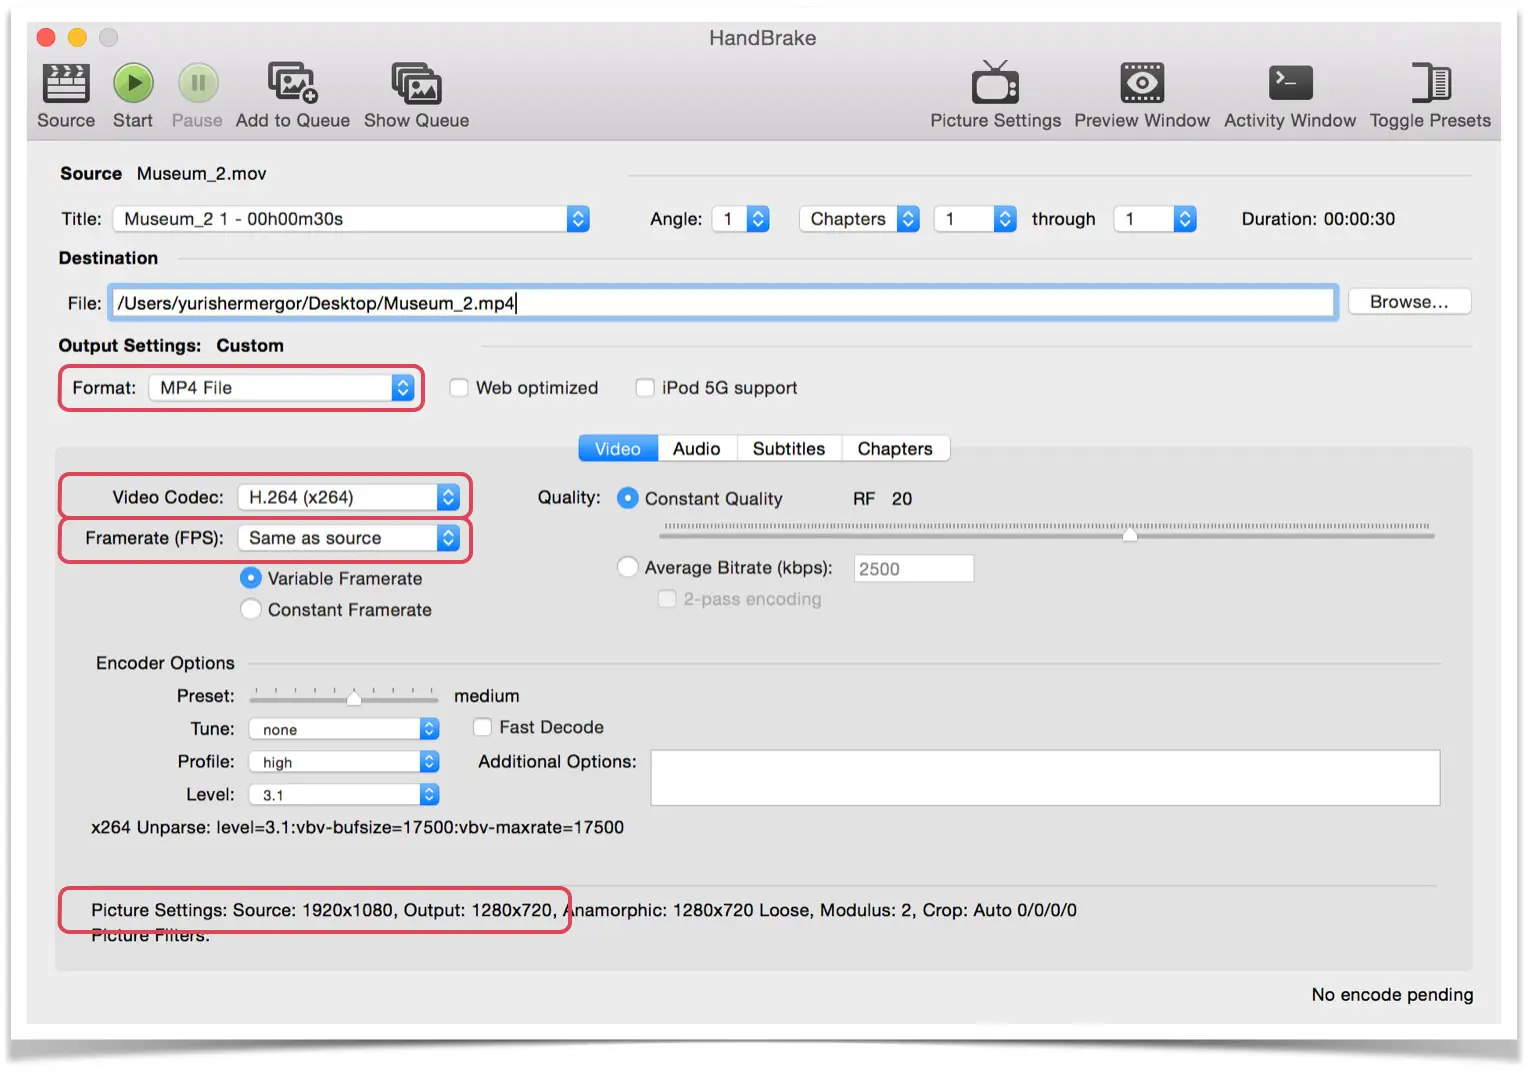Click the Toggle Presets drawer icon
Screen dimensions: 1530x1072
tap(1431, 83)
